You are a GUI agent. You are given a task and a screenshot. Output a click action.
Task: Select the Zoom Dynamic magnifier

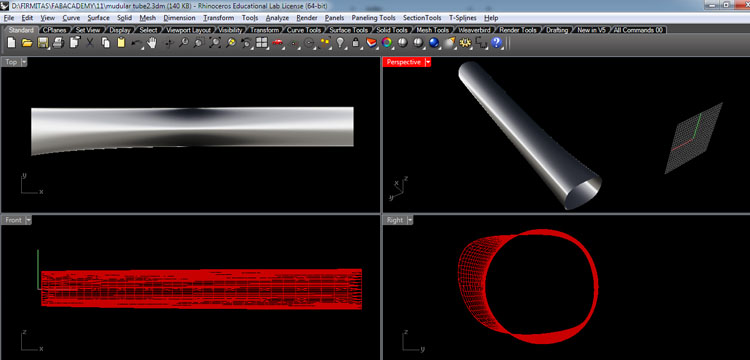click(x=183, y=43)
